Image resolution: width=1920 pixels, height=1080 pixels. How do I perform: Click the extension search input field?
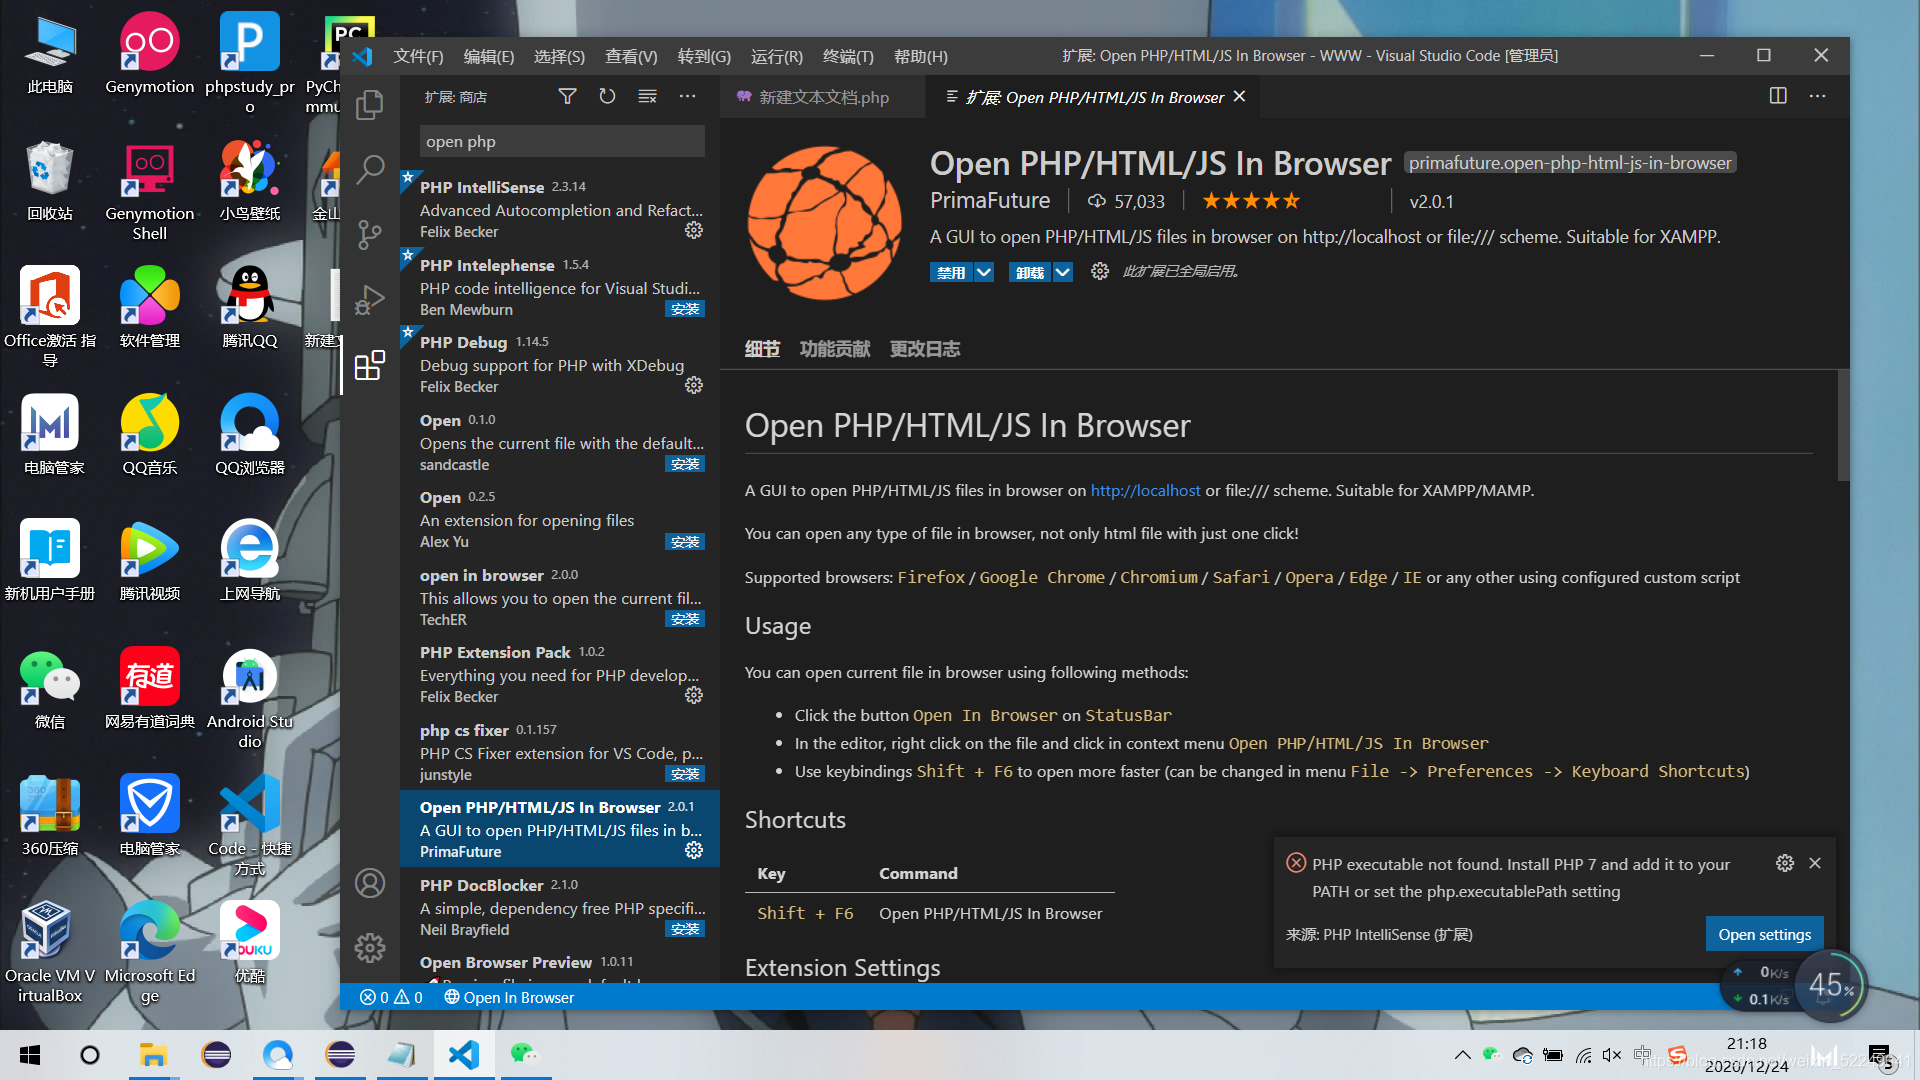[562, 142]
